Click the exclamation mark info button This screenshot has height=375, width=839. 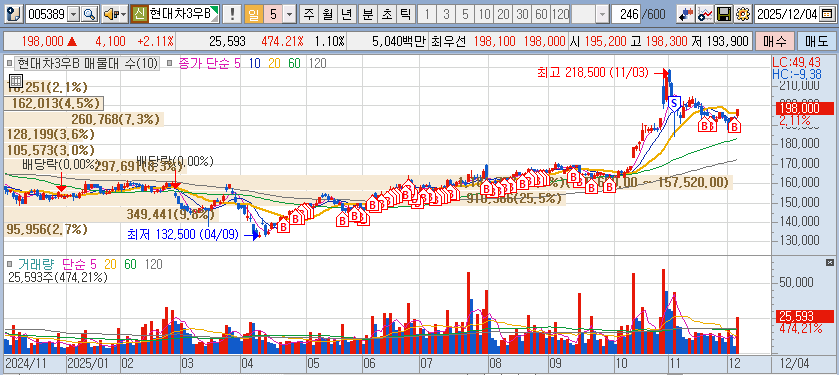click(232, 14)
